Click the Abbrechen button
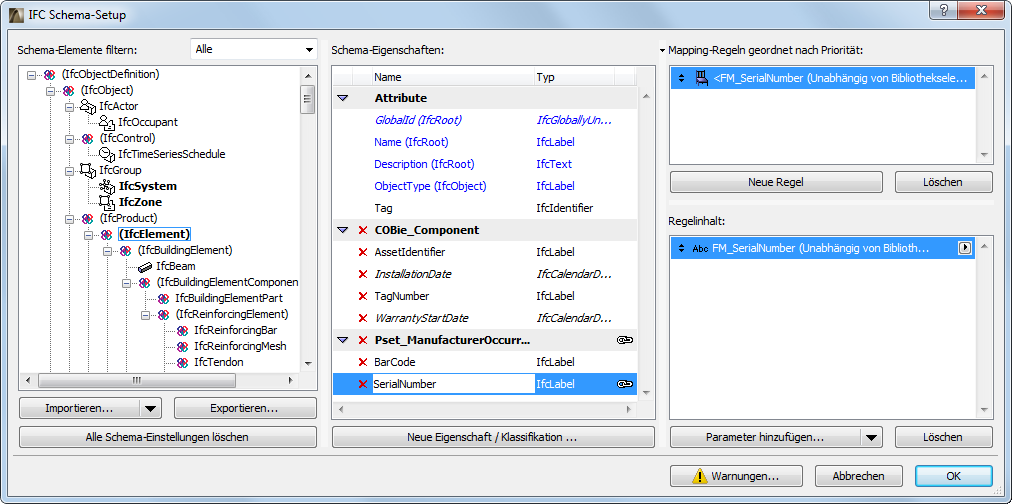This screenshot has height=504, width=1012. pos(858,476)
